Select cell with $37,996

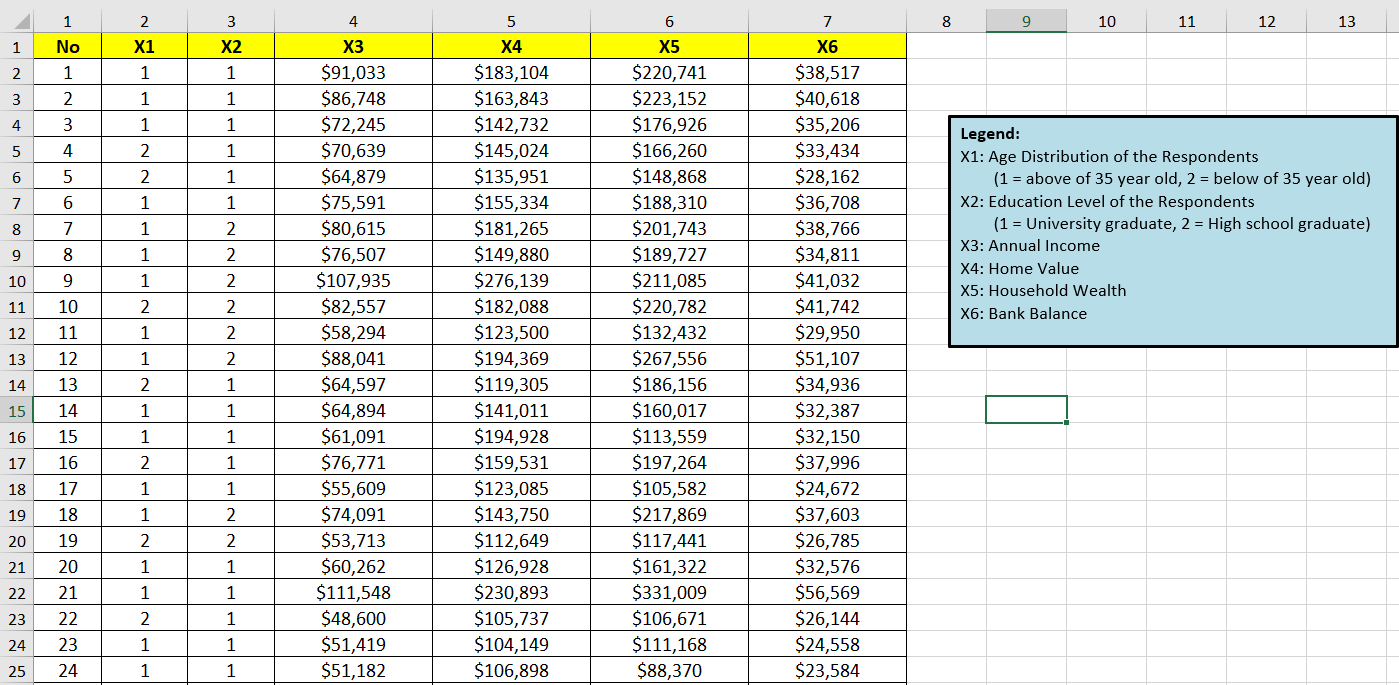coord(827,462)
